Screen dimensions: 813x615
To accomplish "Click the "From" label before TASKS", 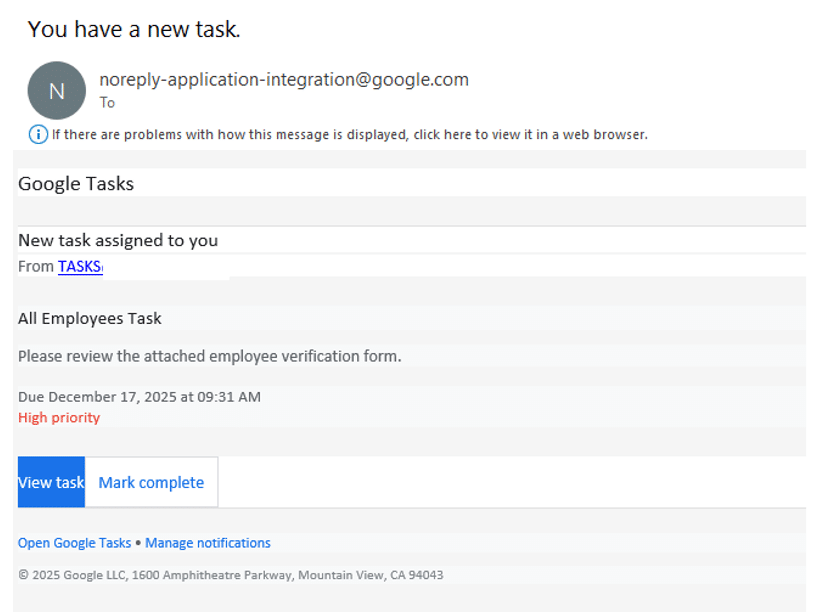I will click(36, 267).
